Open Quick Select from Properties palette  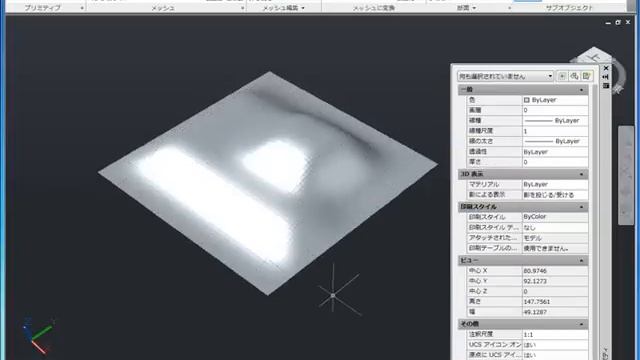pos(587,76)
